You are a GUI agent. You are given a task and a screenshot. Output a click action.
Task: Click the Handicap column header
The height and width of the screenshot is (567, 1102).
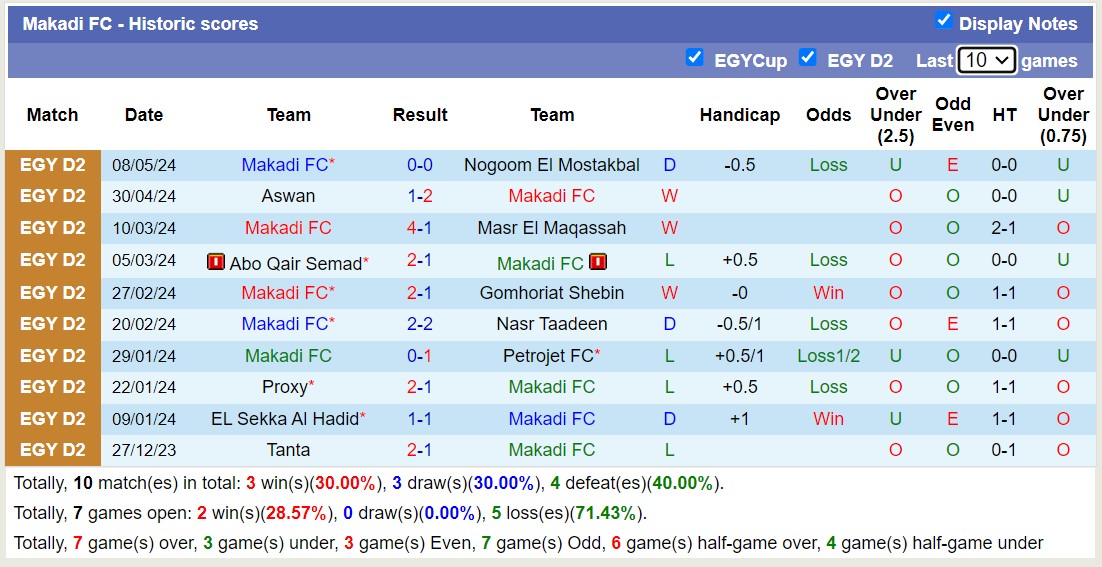pyautogui.click(x=739, y=115)
